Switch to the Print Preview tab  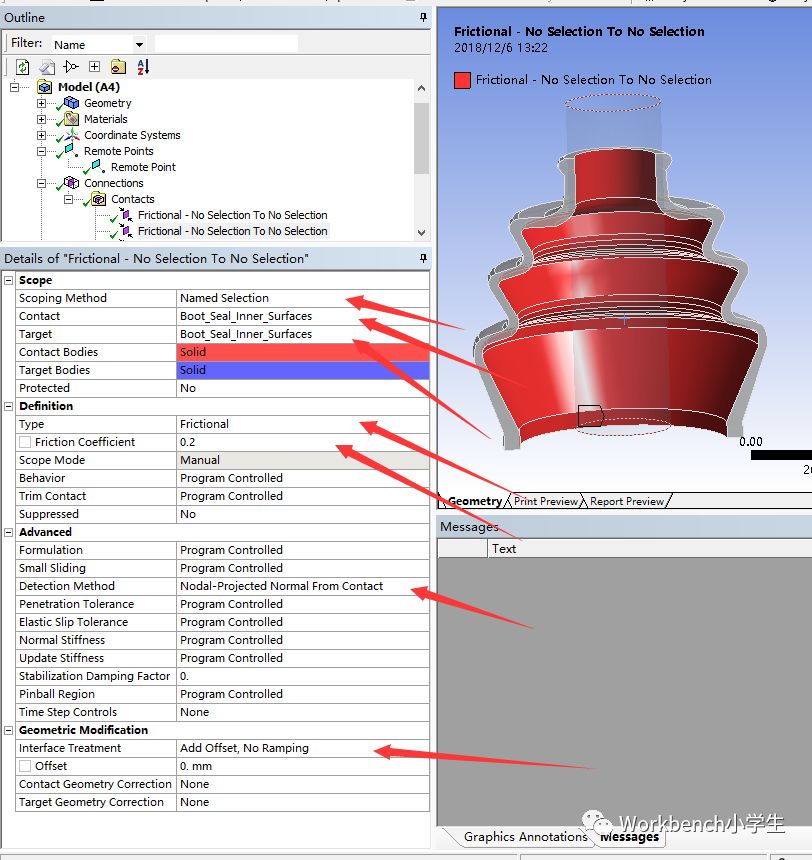[x=545, y=501]
